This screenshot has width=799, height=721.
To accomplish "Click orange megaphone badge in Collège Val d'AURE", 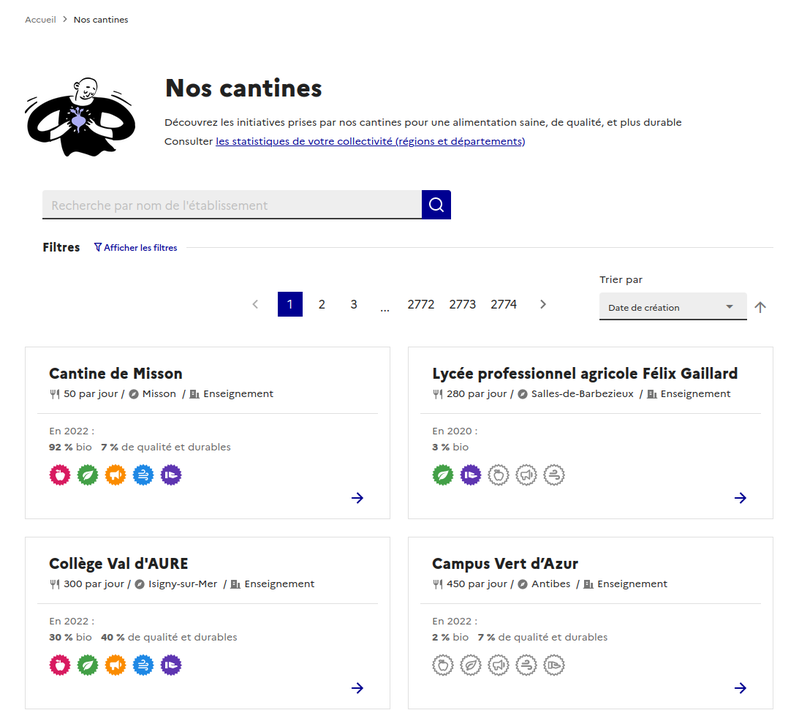I will click(x=115, y=665).
